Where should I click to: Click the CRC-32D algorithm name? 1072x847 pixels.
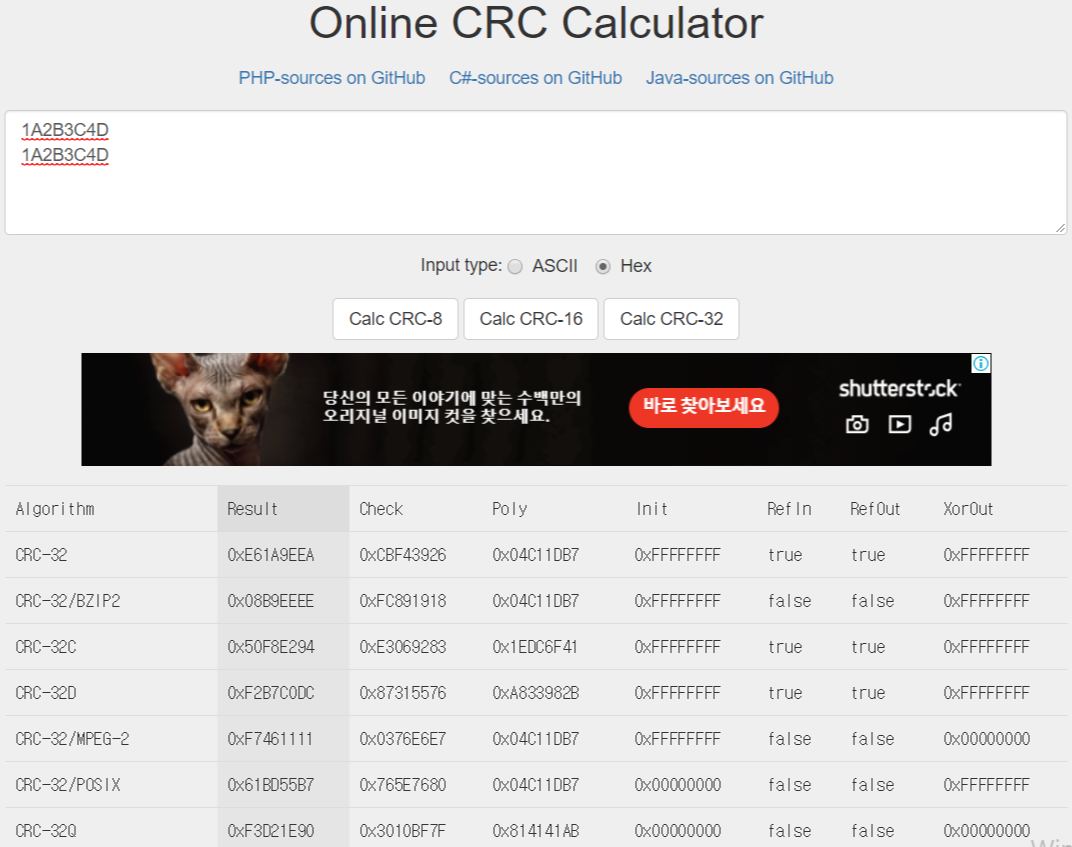pos(46,693)
